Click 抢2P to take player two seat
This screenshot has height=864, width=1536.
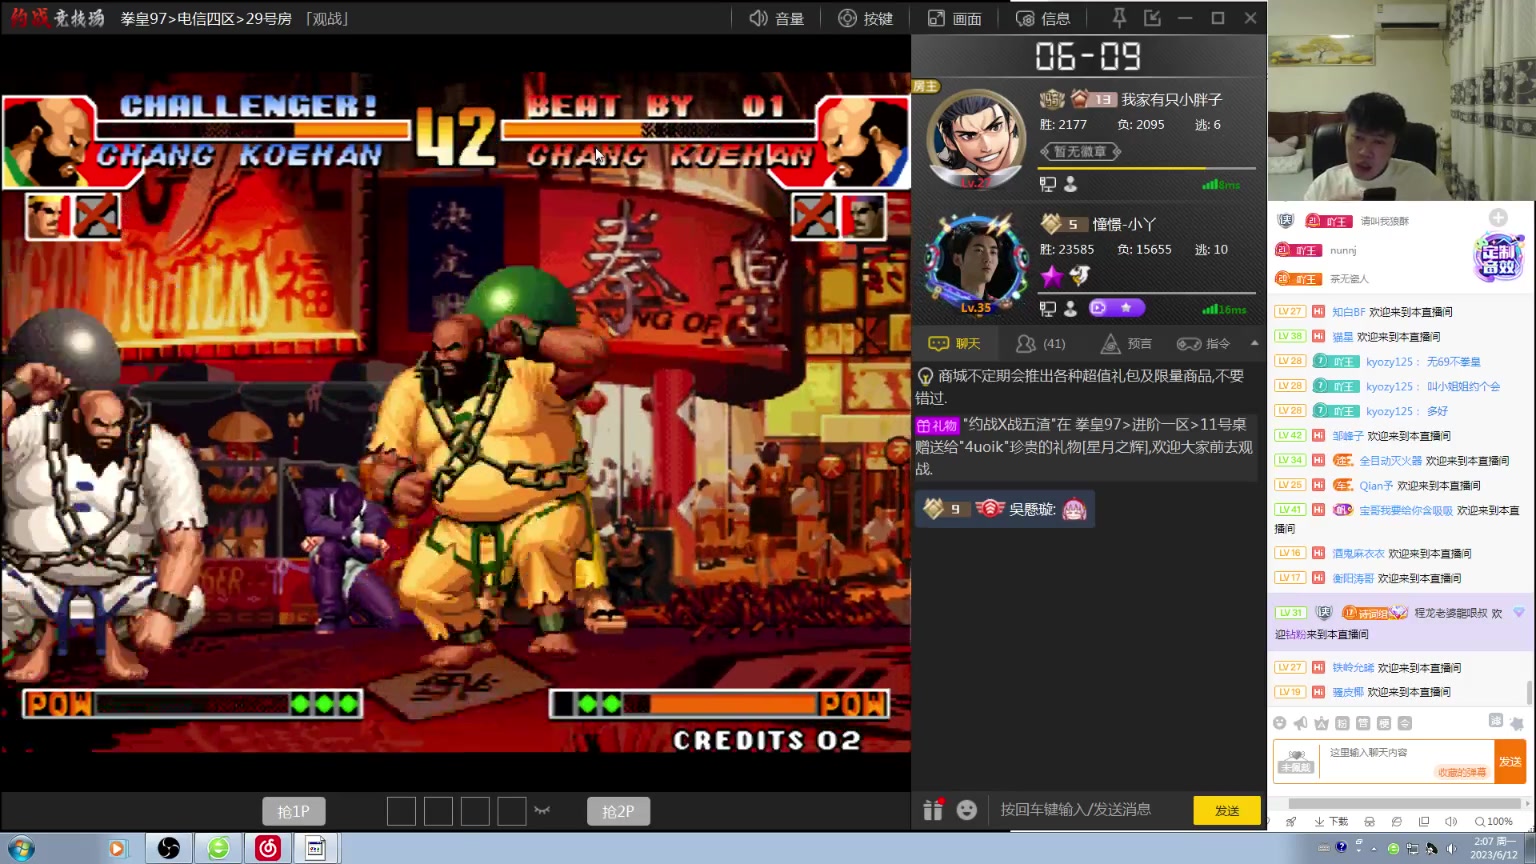coord(618,811)
